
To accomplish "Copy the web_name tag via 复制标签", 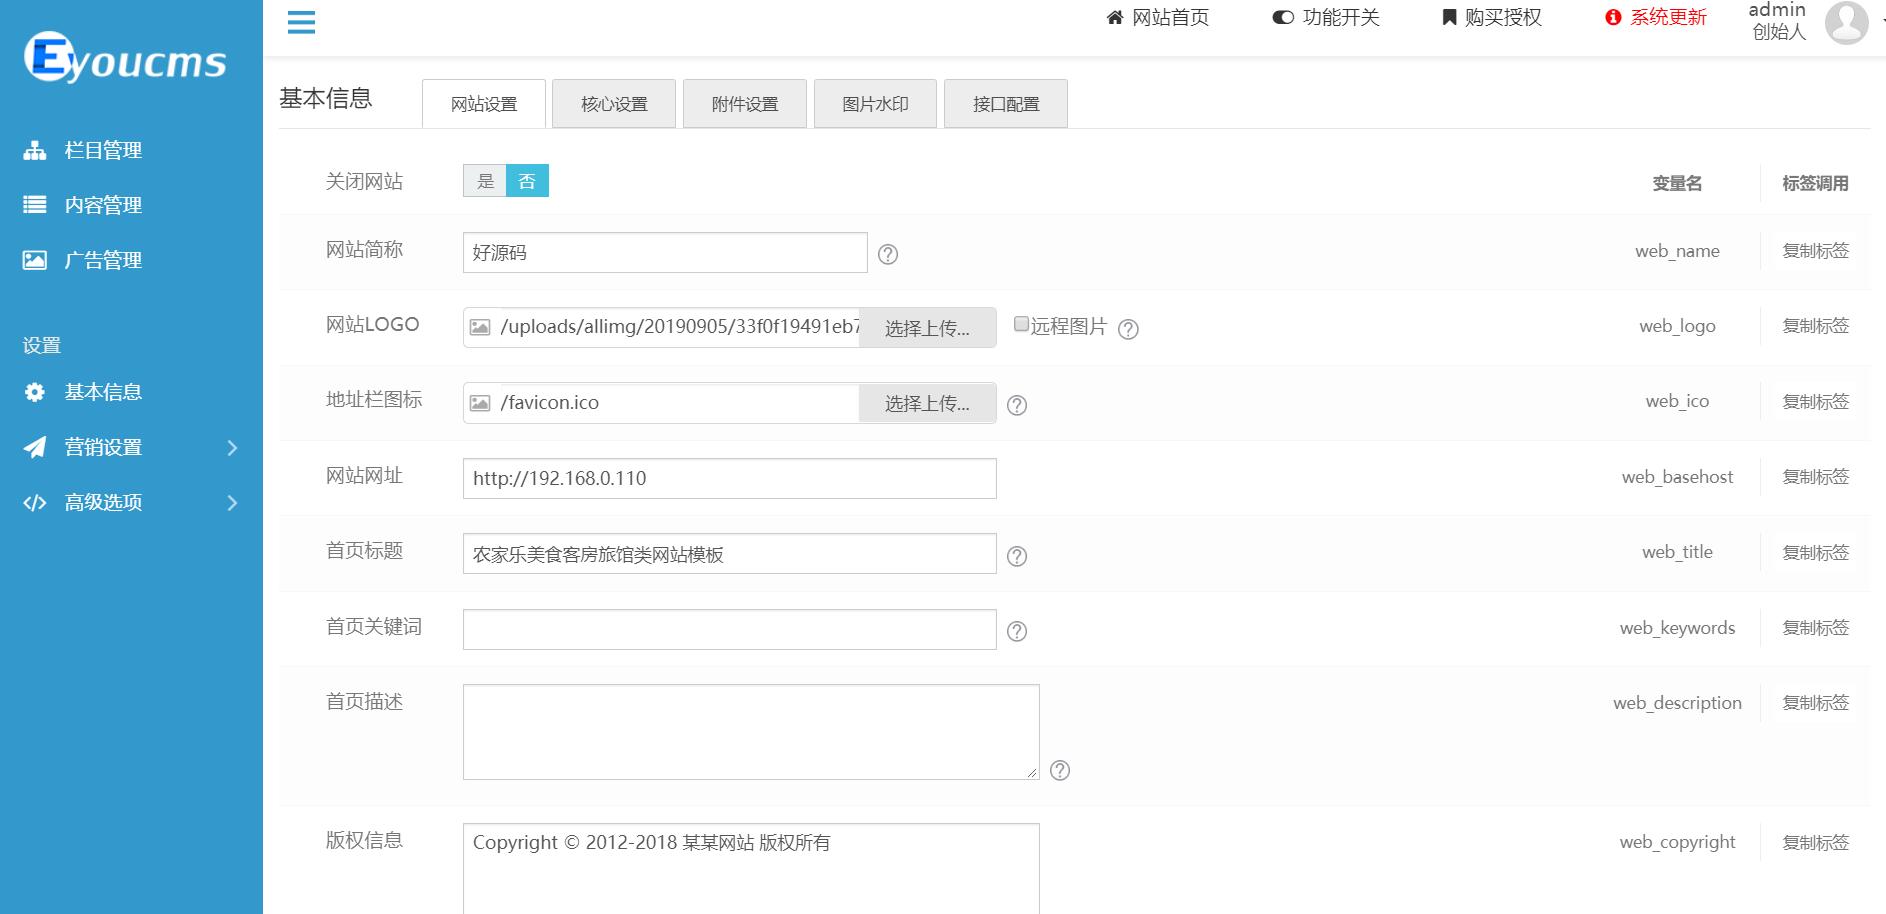I will tap(1815, 251).
